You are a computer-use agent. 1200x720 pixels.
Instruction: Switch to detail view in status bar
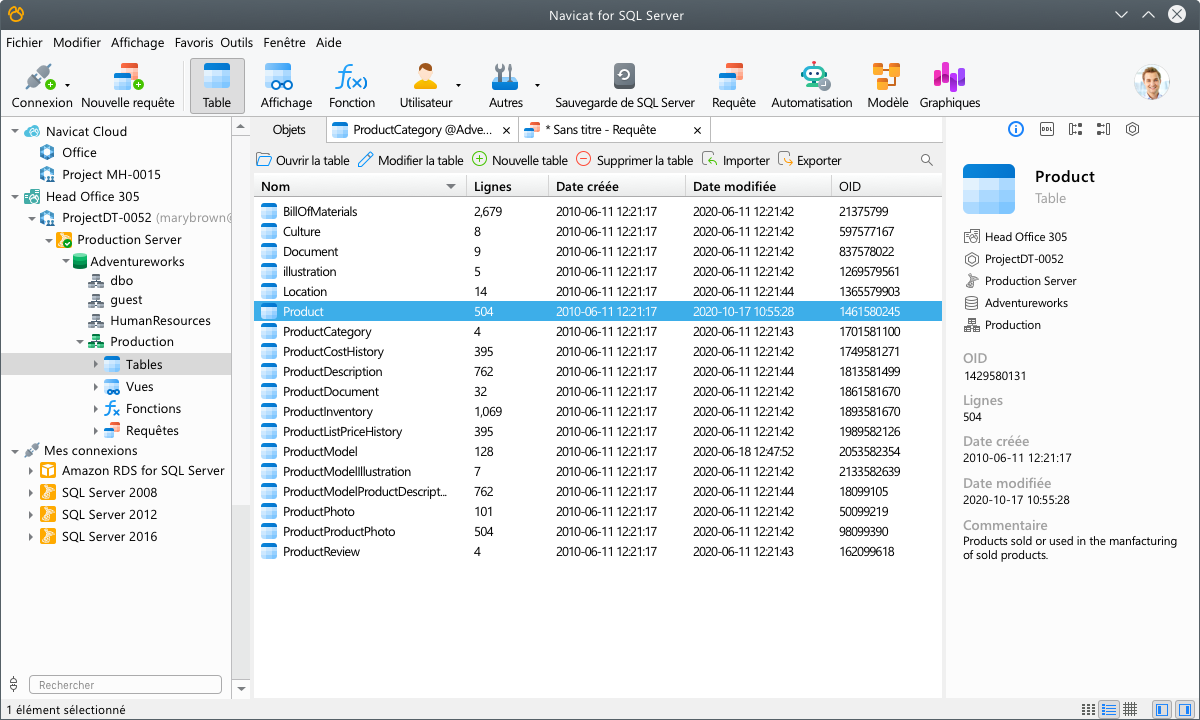click(1109, 709)
